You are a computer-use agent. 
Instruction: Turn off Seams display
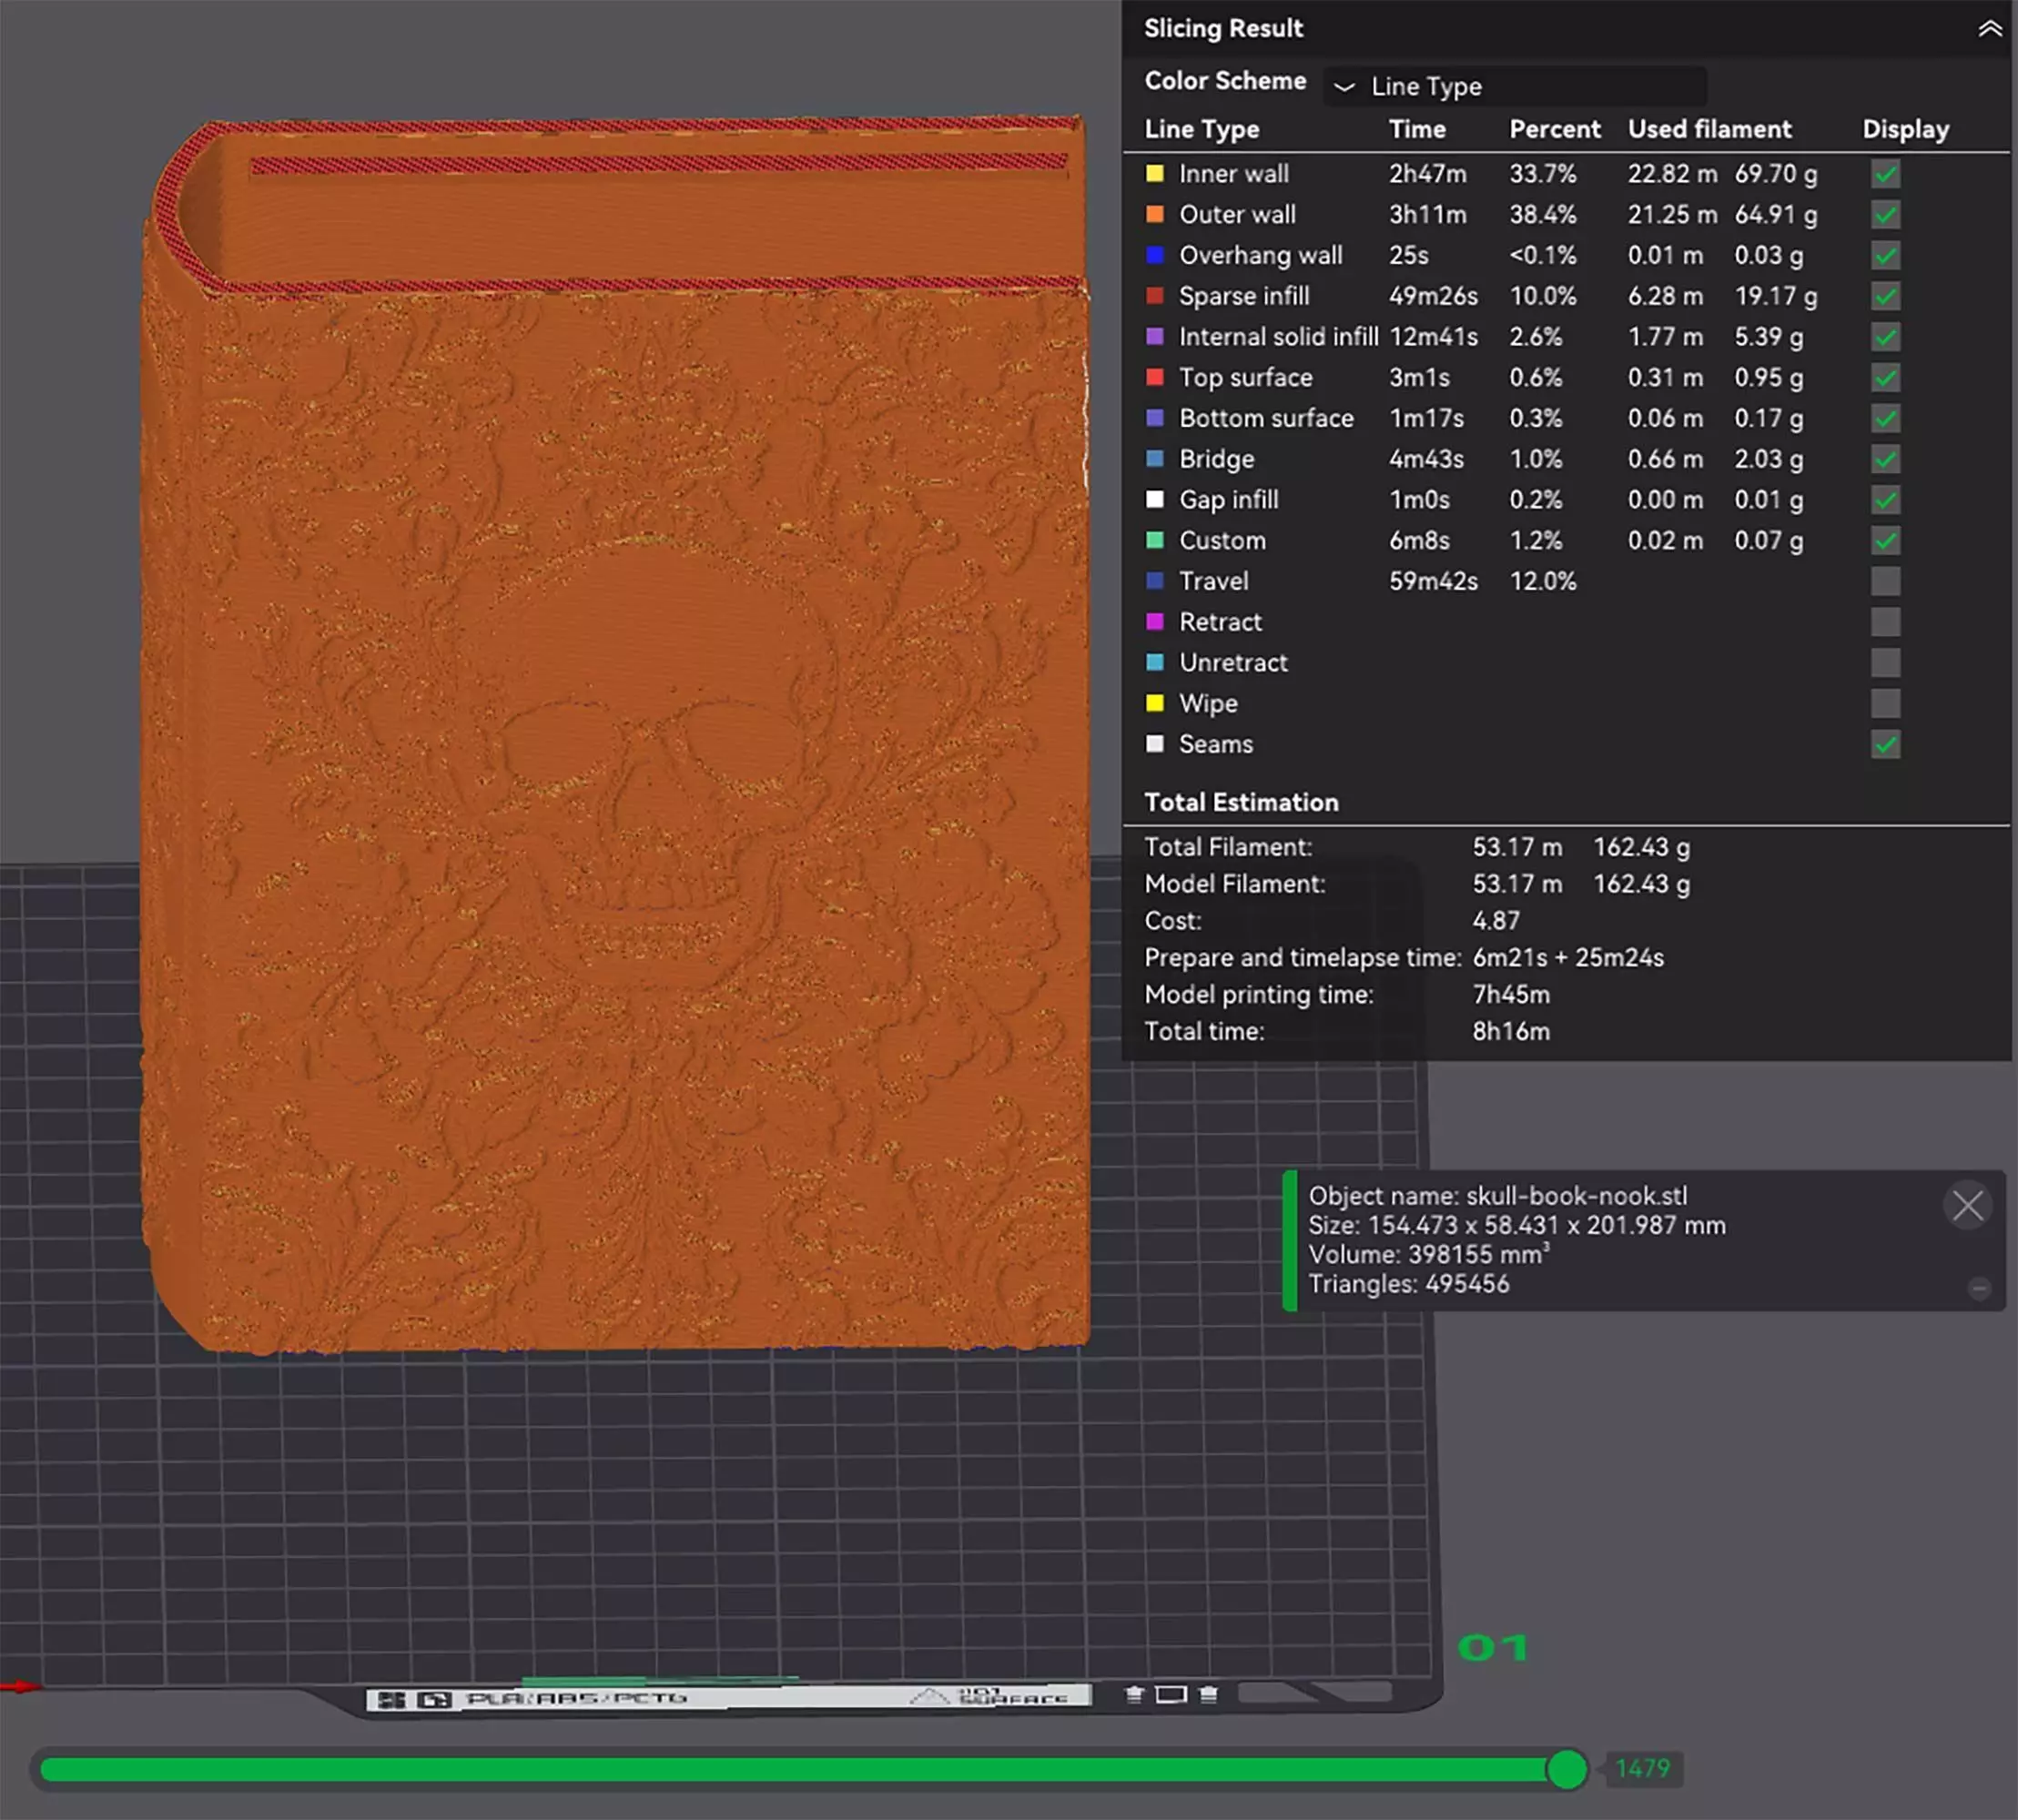pos(1885,744)
